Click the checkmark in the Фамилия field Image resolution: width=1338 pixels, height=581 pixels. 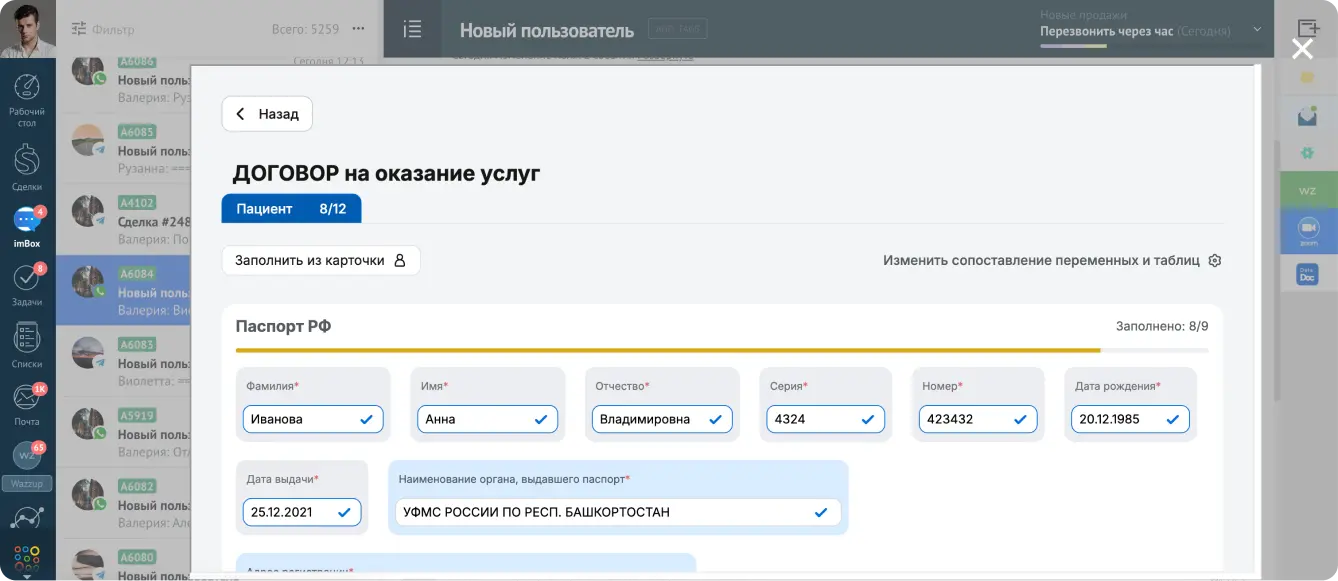[x=367, y=420]
